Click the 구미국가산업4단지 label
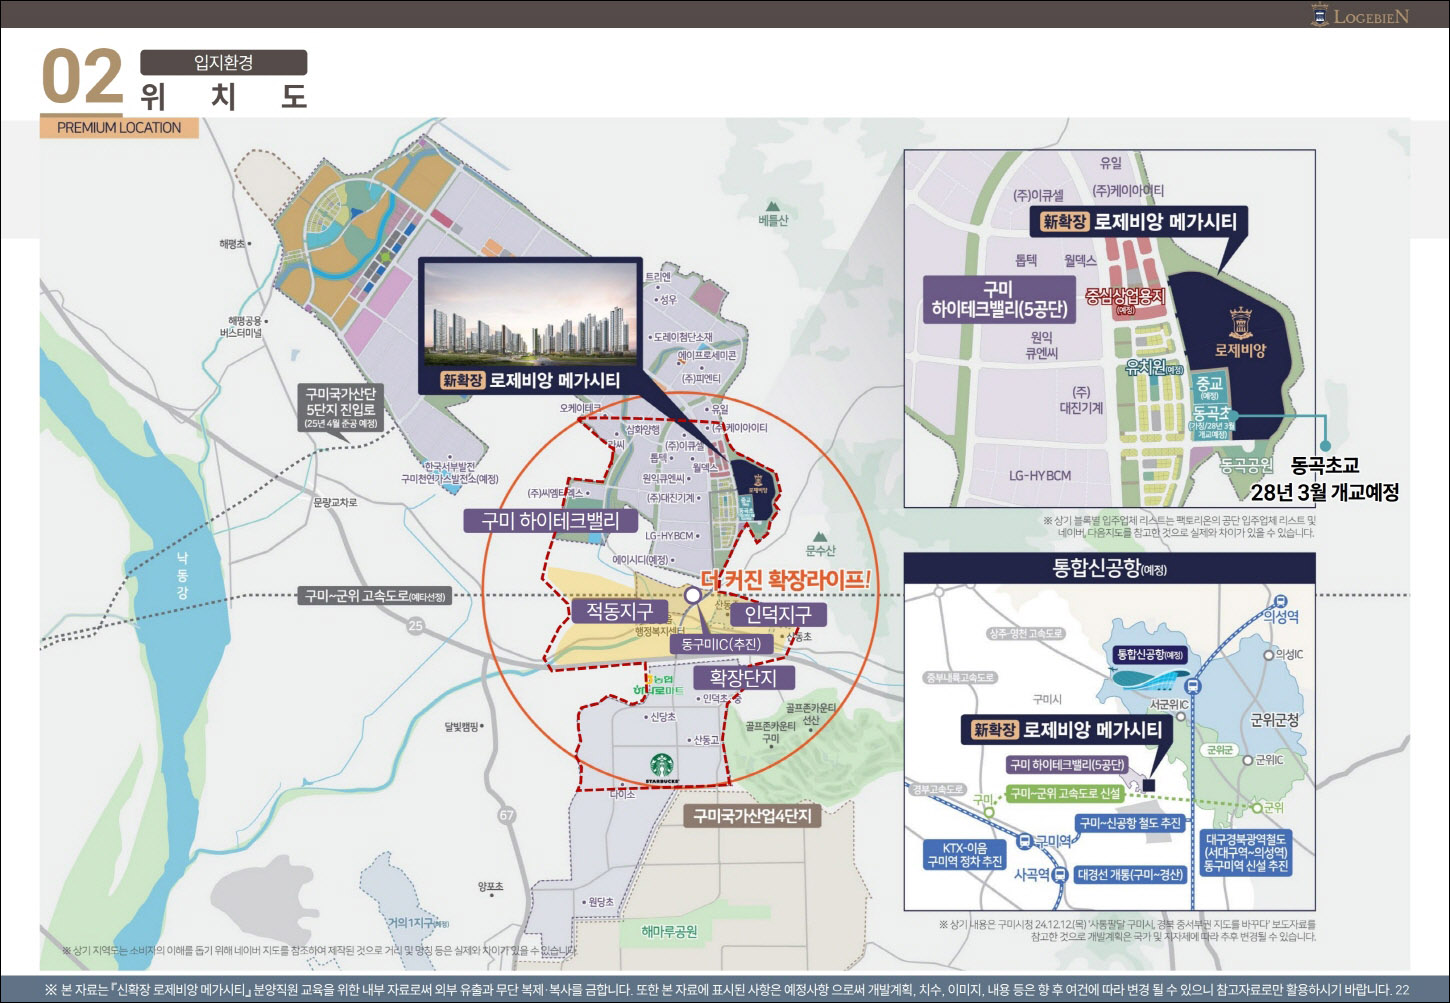Viewport: 1450px width, 1003px height. click(753, 816)
